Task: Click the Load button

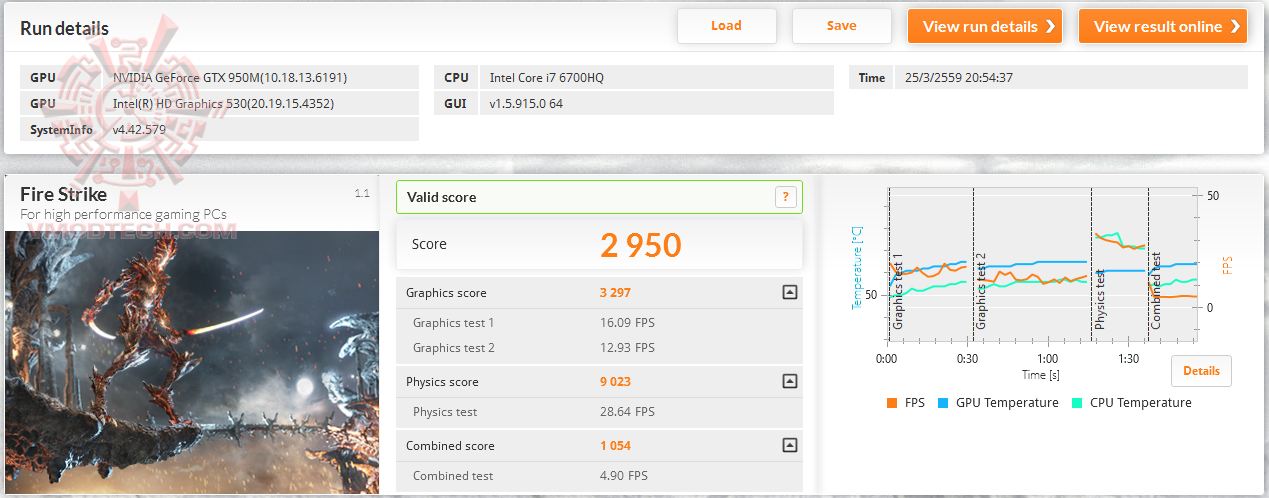Action: (726, 26)
